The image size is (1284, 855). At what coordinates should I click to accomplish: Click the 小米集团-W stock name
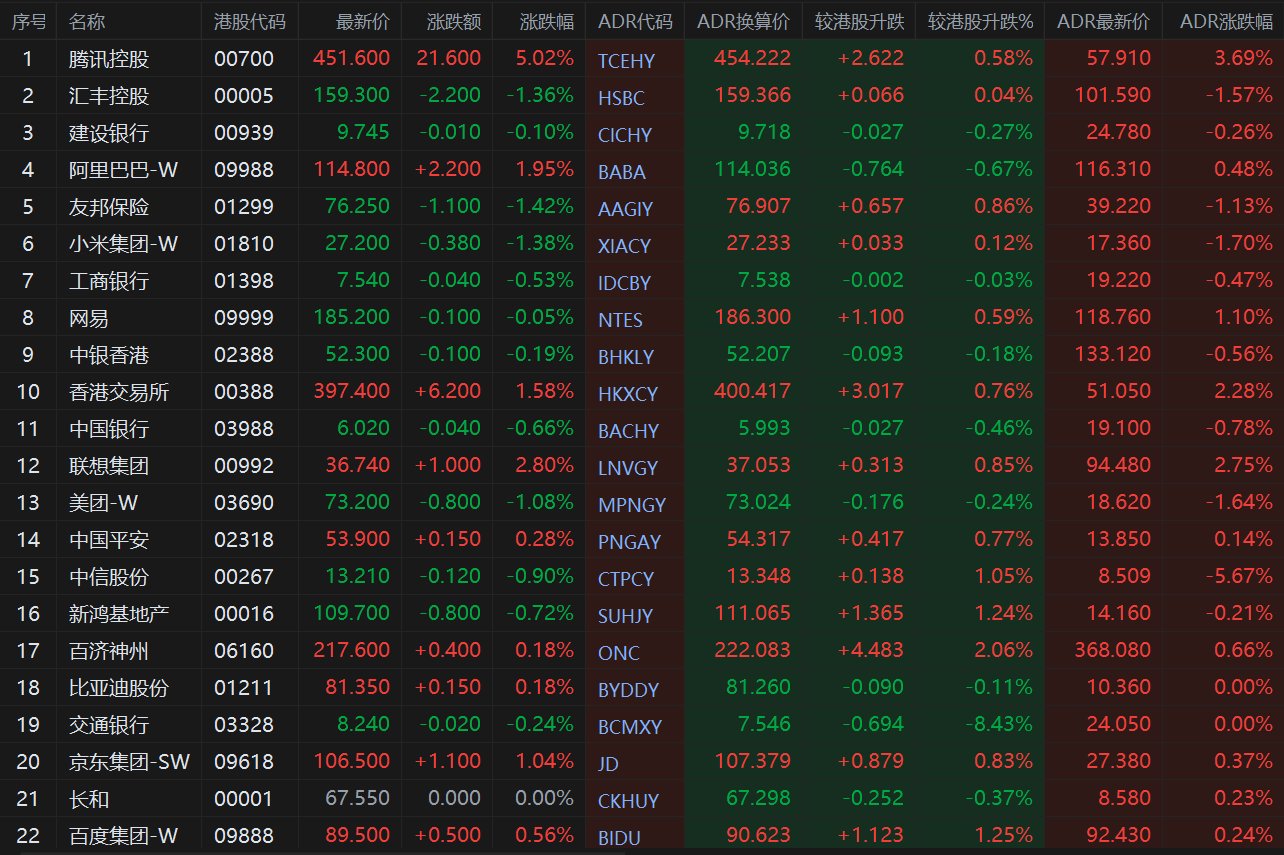(x=124, y=244)
